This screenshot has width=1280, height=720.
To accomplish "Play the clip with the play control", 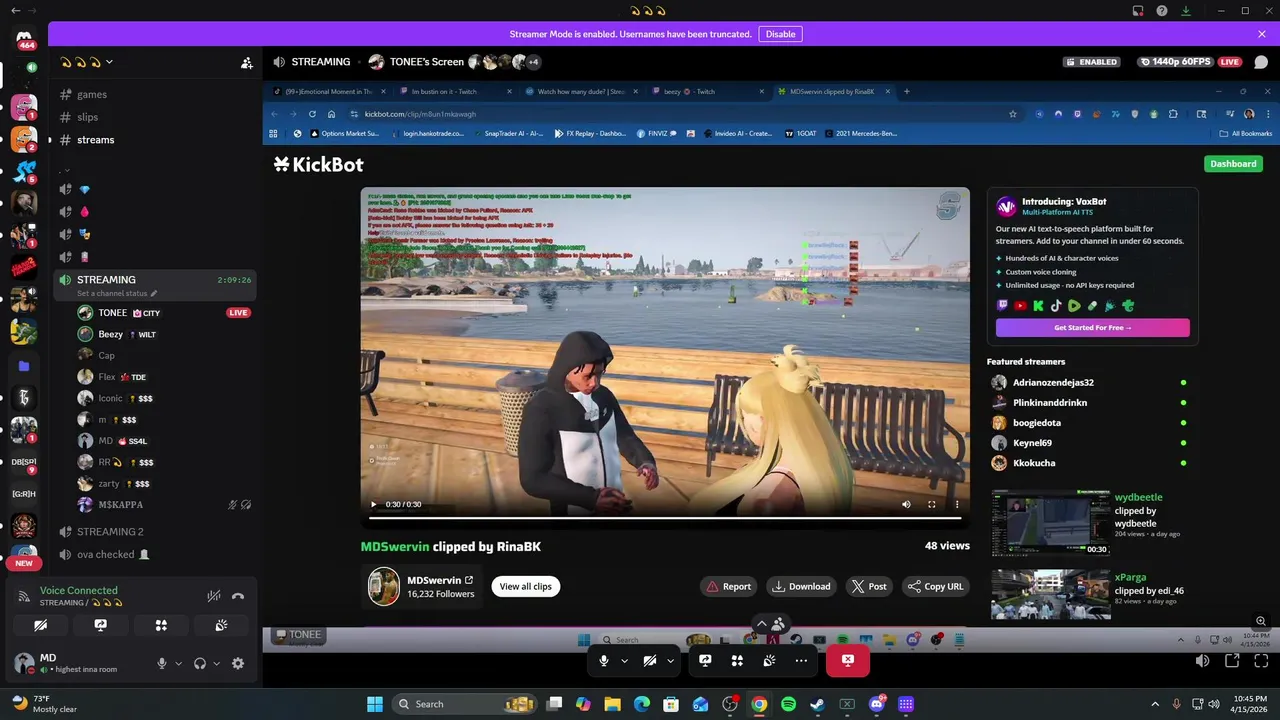I will click(x=373, y=504).
